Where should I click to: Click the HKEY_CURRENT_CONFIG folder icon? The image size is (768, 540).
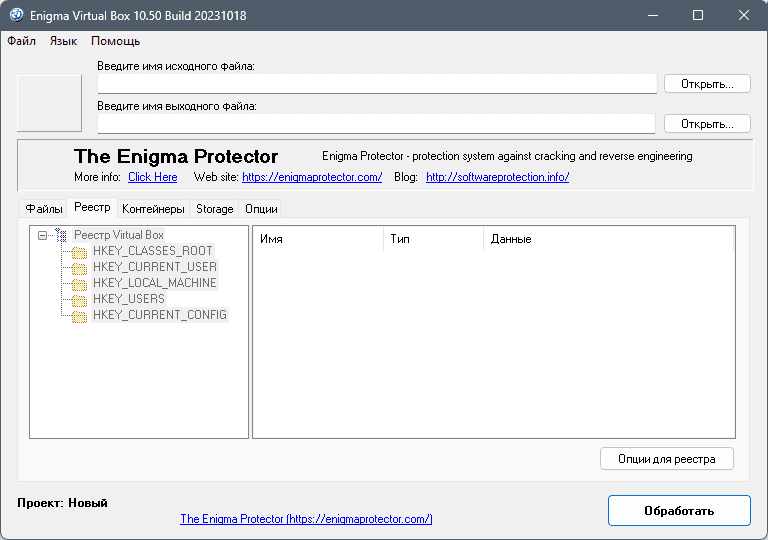[x=79, y=316]
